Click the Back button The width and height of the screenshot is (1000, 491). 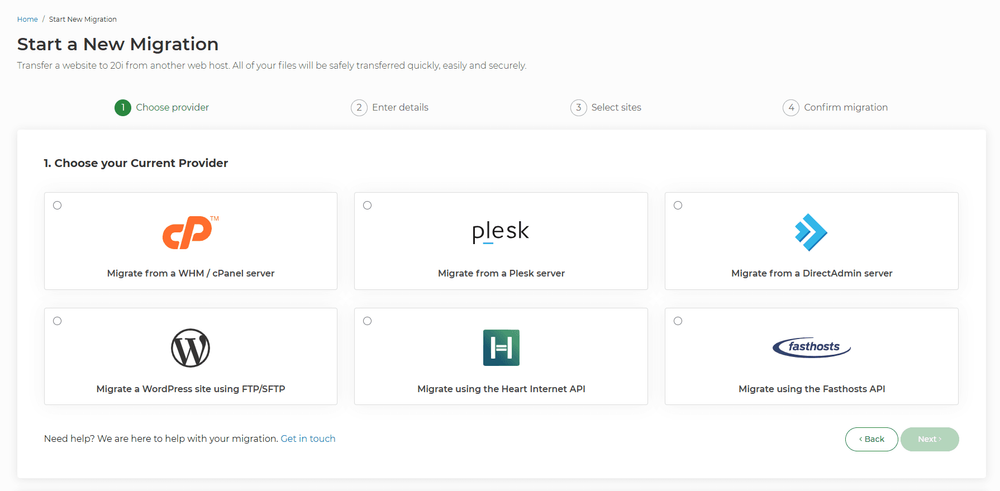tap(871, 439)
